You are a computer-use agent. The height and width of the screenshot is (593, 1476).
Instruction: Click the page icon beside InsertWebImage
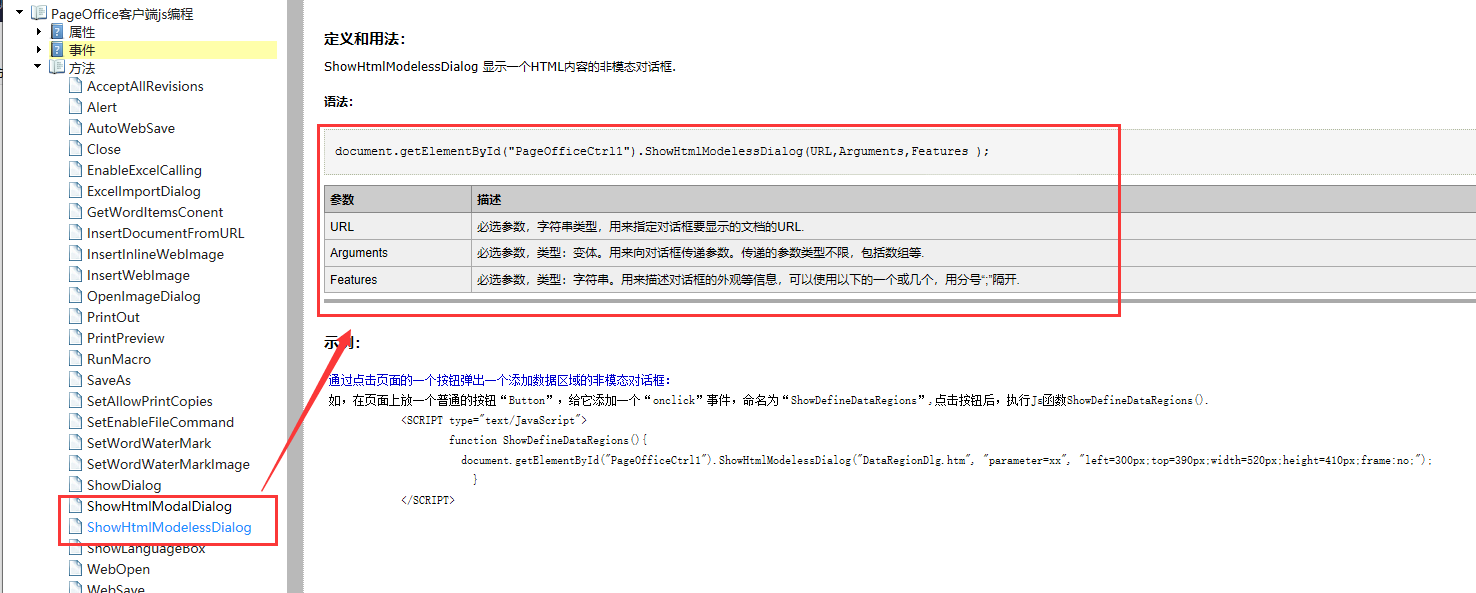75,275
